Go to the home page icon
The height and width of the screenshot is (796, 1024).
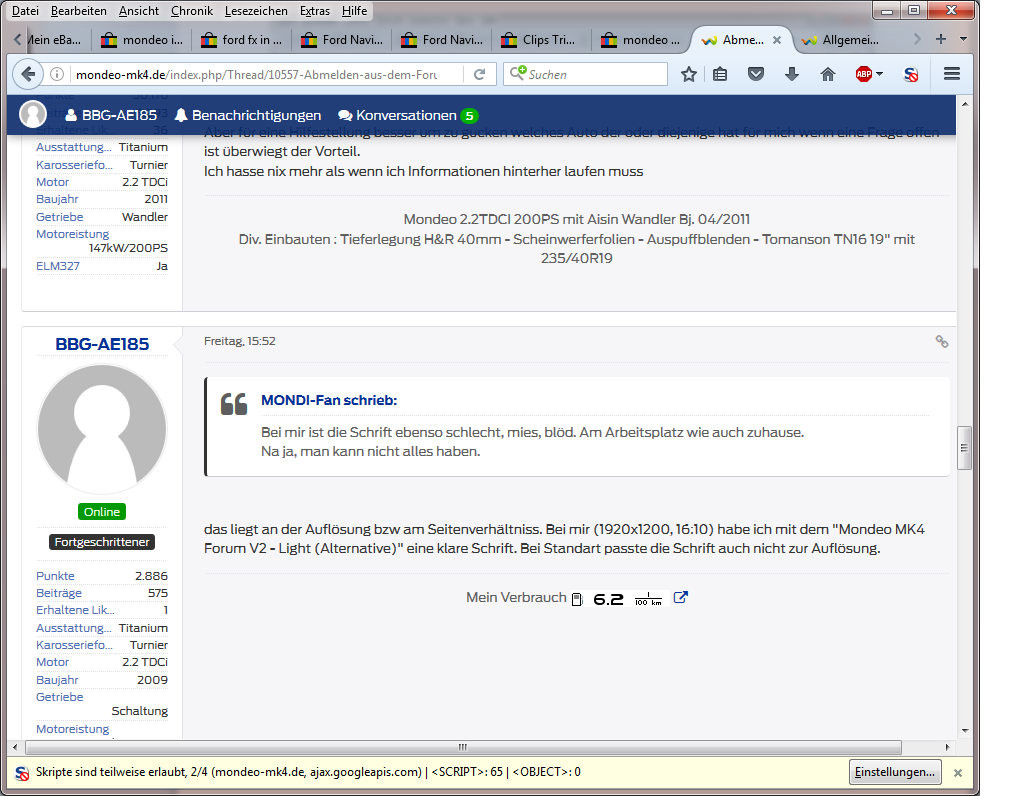point(828,74)
